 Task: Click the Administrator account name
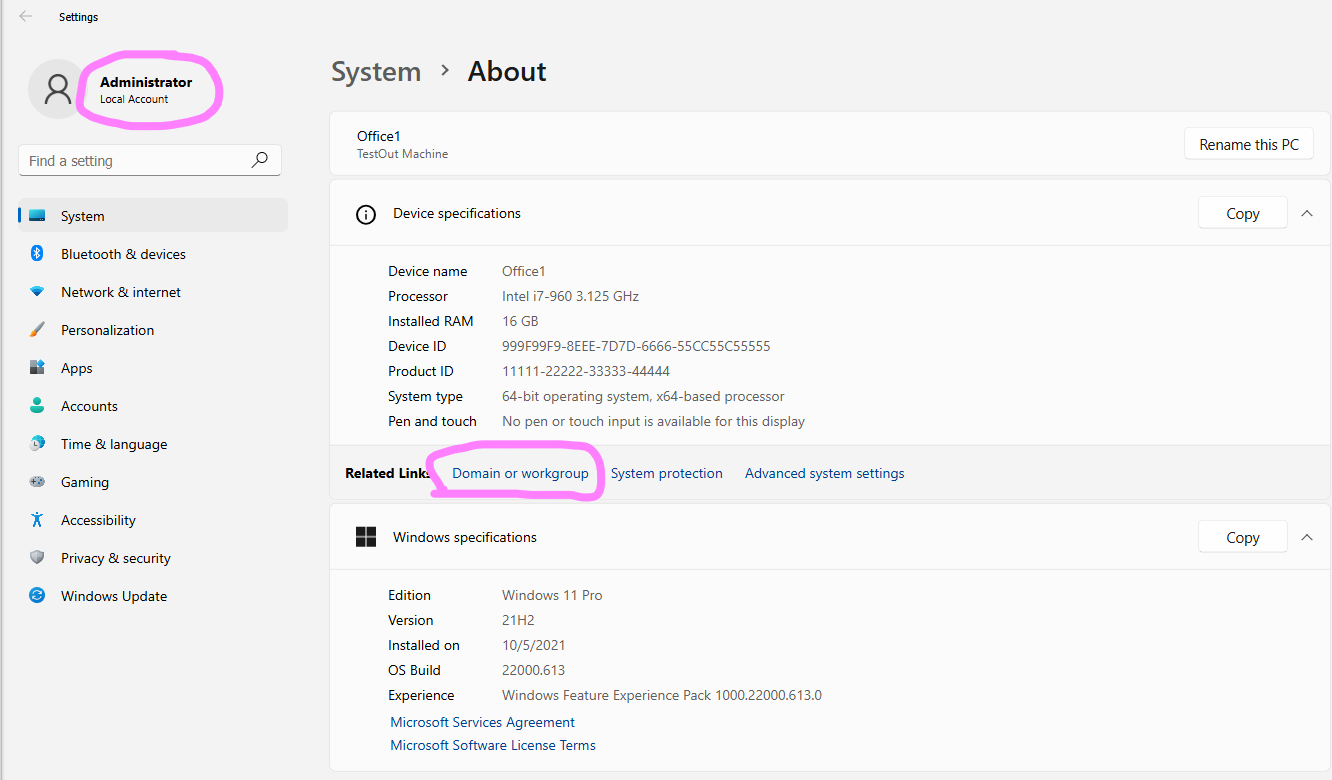146,82
